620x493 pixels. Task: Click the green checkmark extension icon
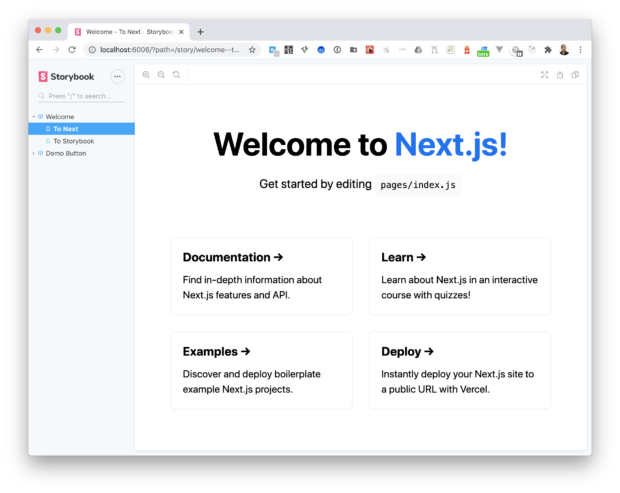(x=305, y=50)
